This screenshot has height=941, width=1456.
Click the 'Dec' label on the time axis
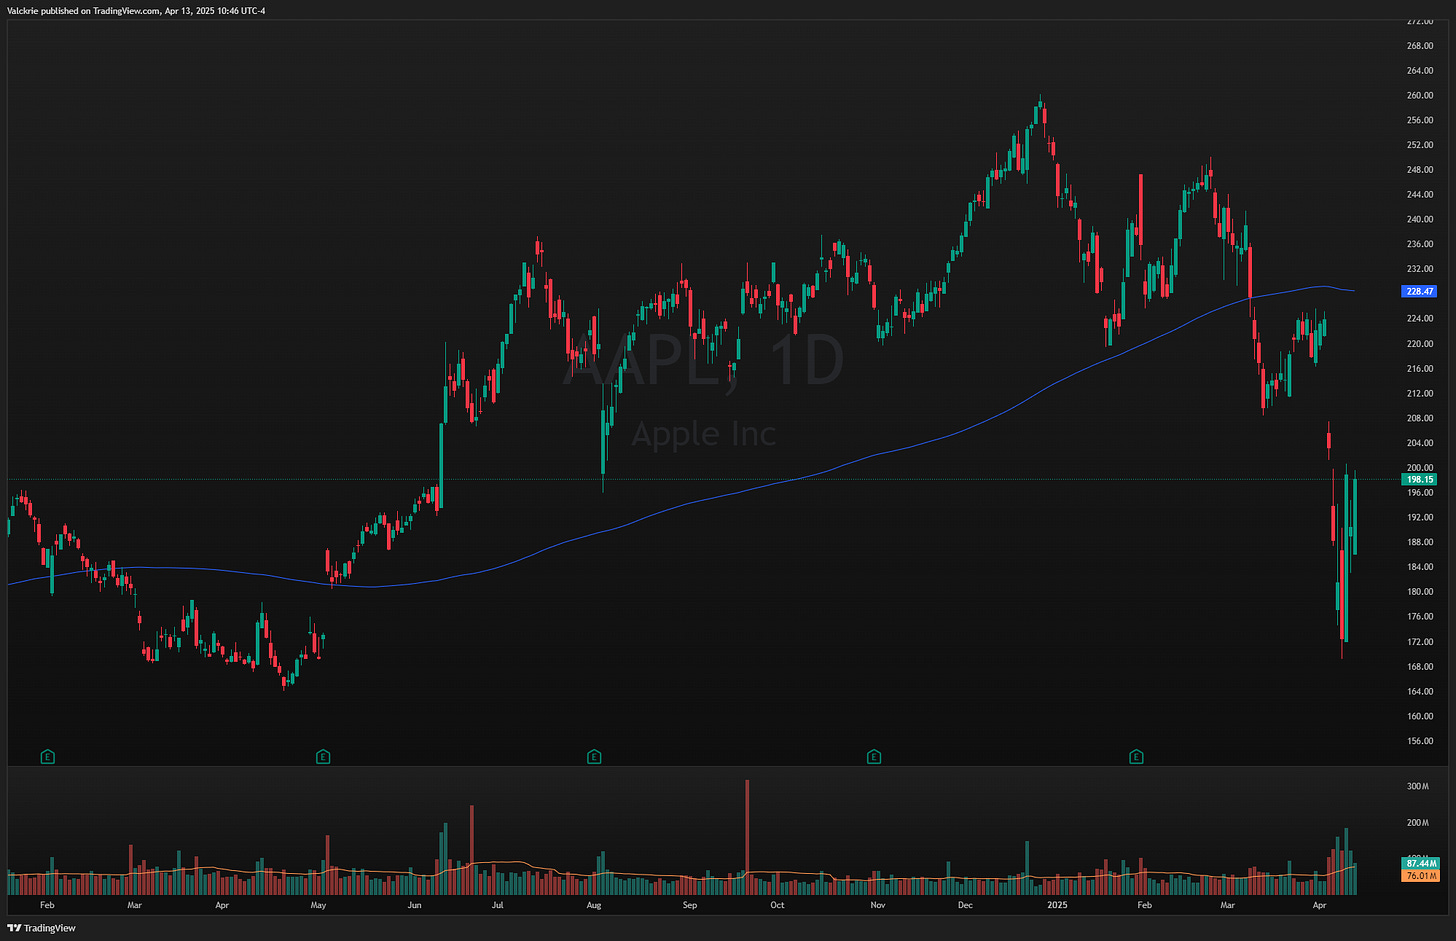pos(965,905)
